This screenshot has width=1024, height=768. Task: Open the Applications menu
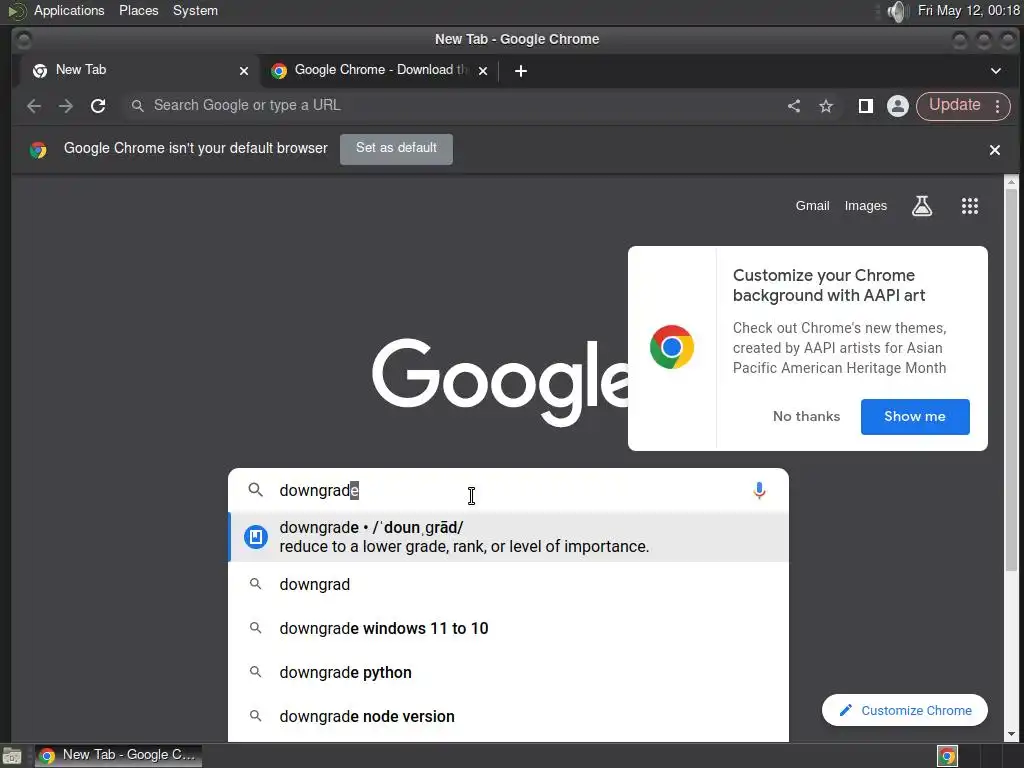pyautogui.click(x=69, y=11)
